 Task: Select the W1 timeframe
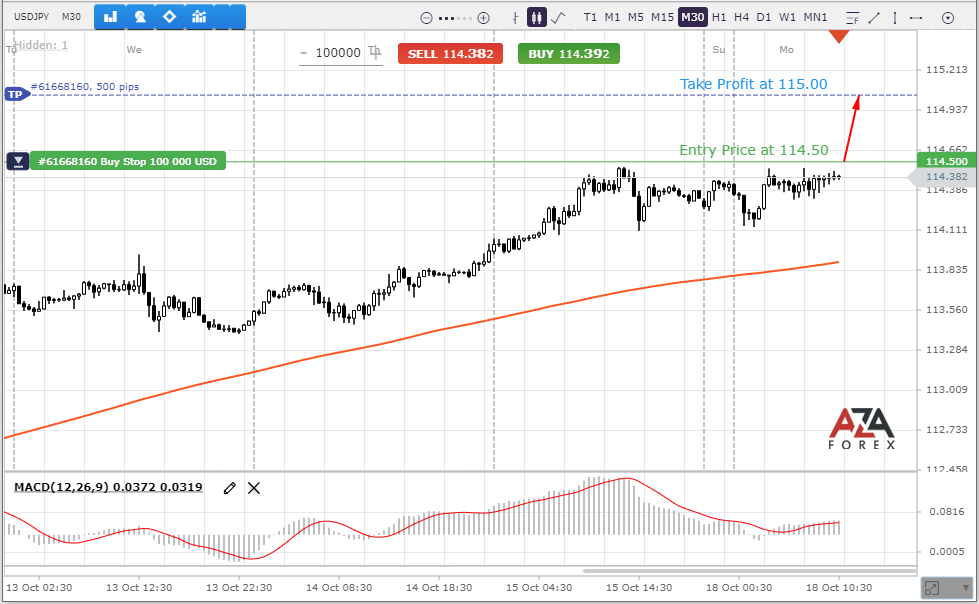coord(787,17)
